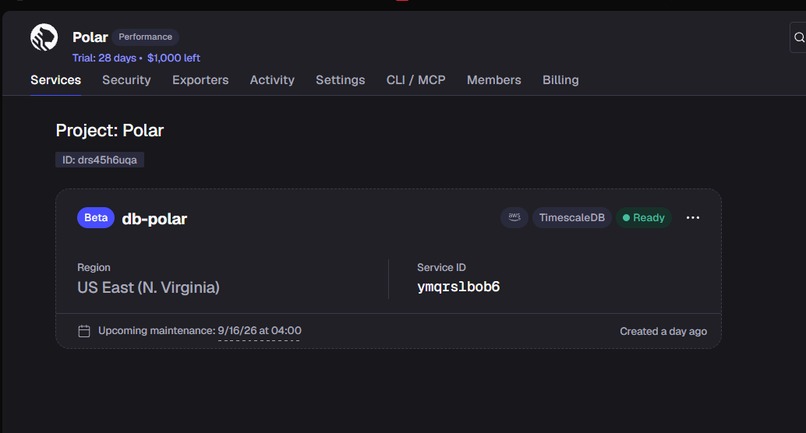Click the Created a day ago text

[x=663, y=331]
